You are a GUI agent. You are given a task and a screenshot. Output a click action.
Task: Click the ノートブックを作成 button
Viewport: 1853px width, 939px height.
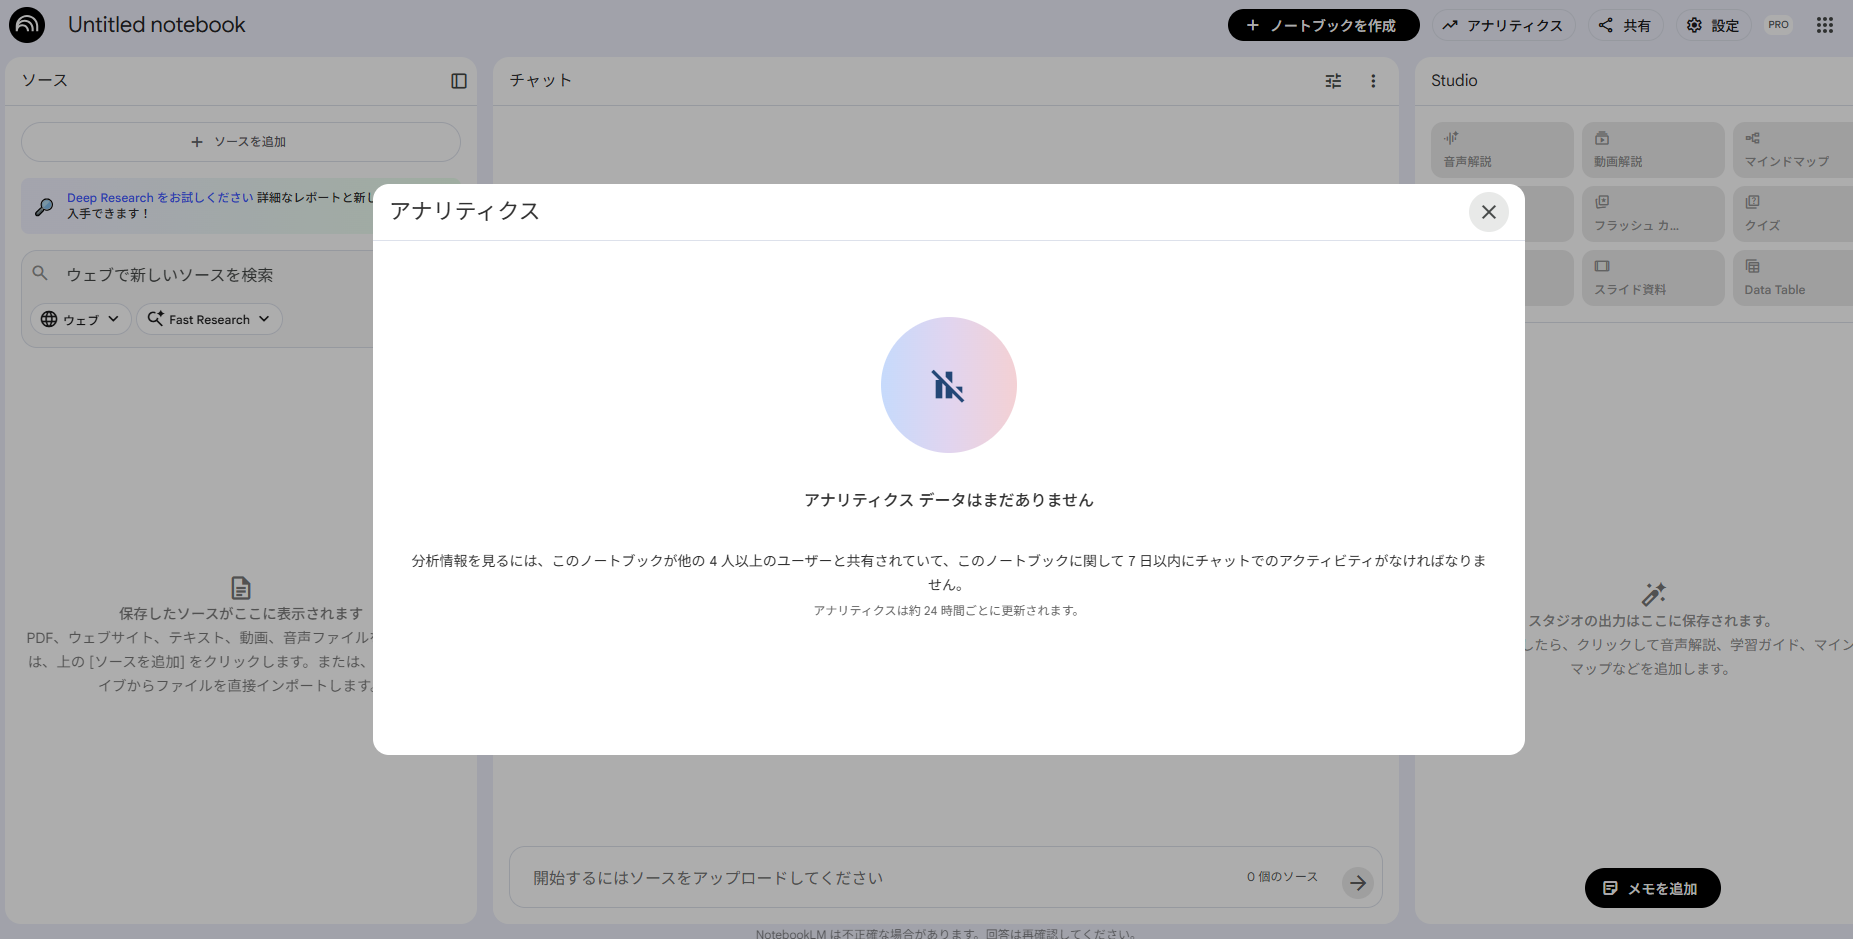point(1323,25)
